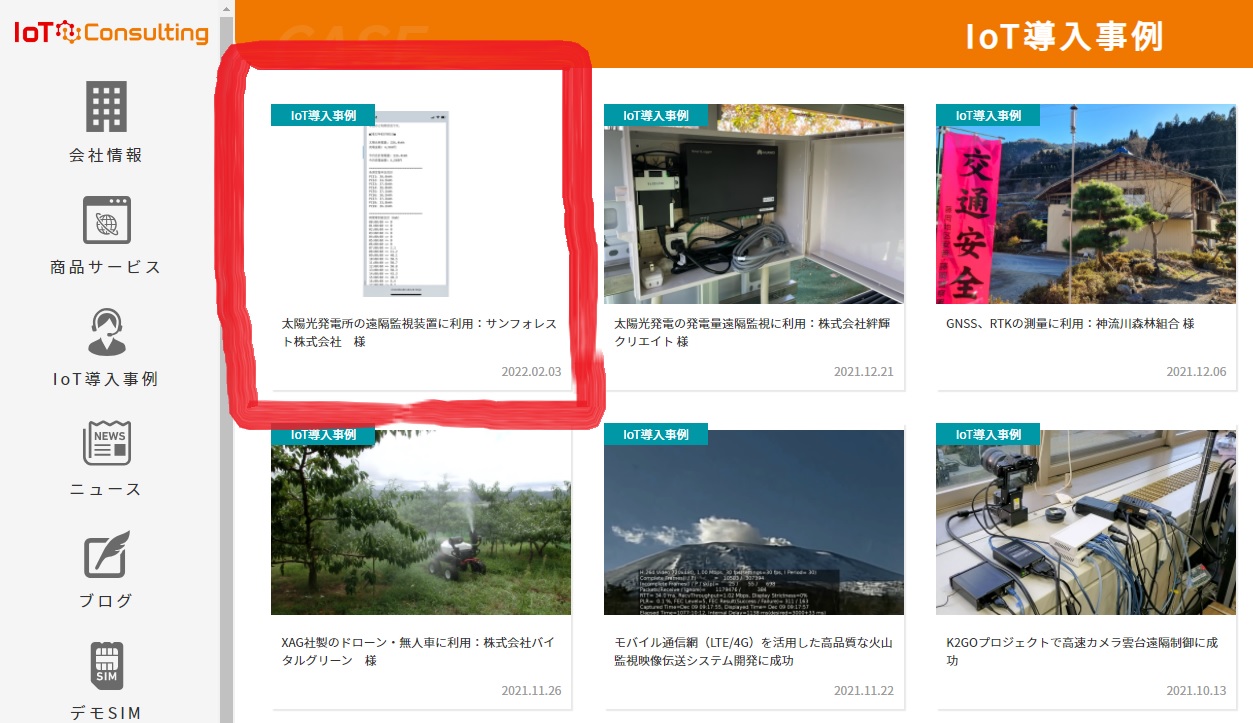1253x723 pixels.
Task: Open the K2GO high-speed camera article title
Action: [1082, 651]
